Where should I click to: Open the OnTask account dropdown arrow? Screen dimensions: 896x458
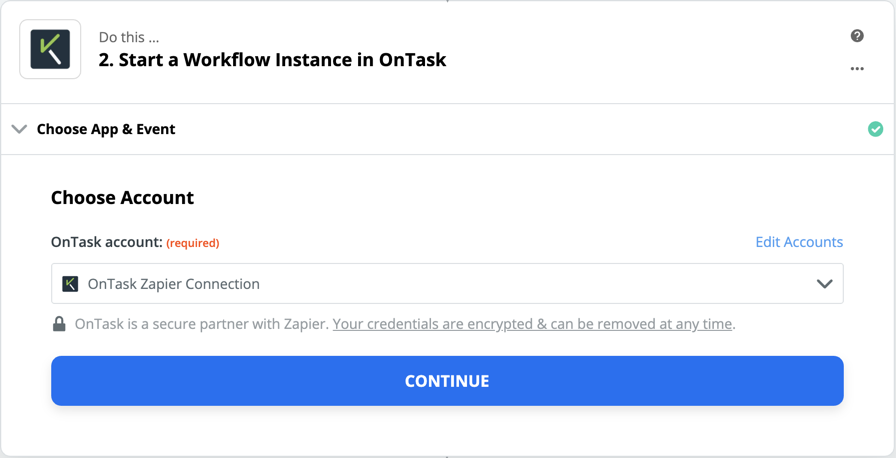click(x=824, y=284)
